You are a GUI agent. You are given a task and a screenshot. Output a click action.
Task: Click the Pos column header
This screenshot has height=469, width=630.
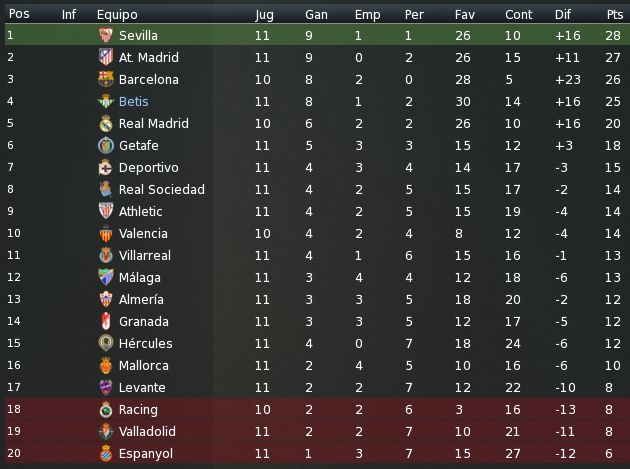click(19, 14)
